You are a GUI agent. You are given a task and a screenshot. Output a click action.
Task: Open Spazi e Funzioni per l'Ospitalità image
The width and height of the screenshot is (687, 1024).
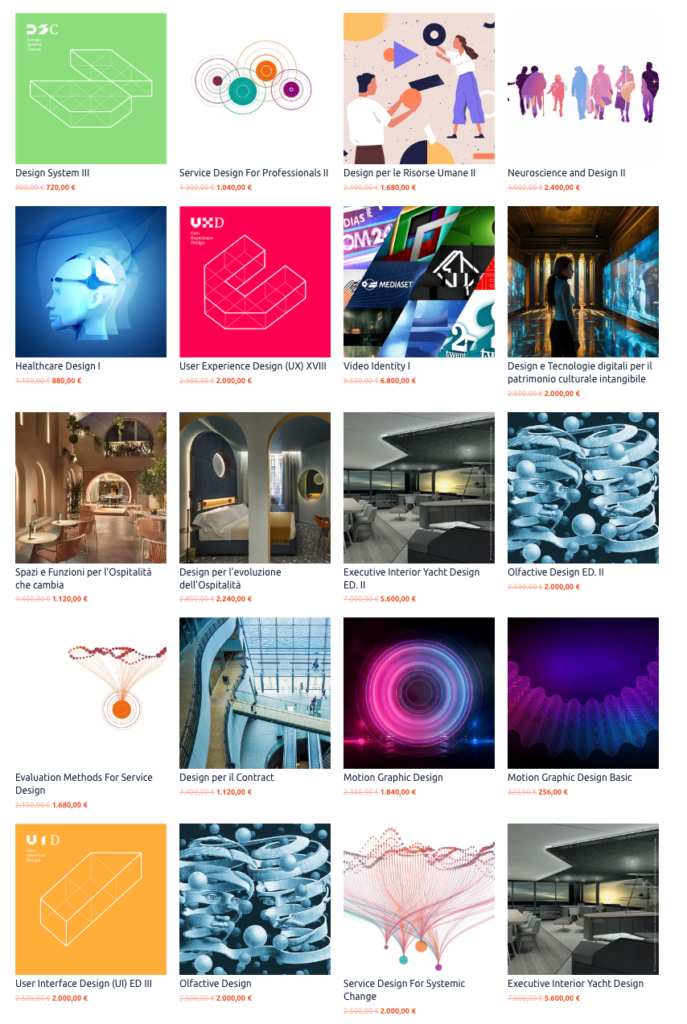[x=91, y=487]
